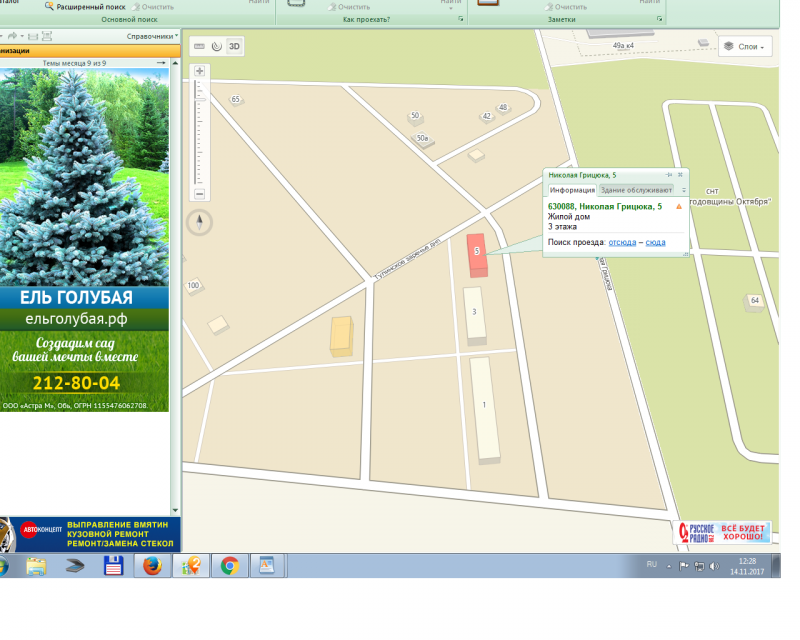Open the info card tabs overflow menu
800x640 pixels.
(x=684, y=190)
